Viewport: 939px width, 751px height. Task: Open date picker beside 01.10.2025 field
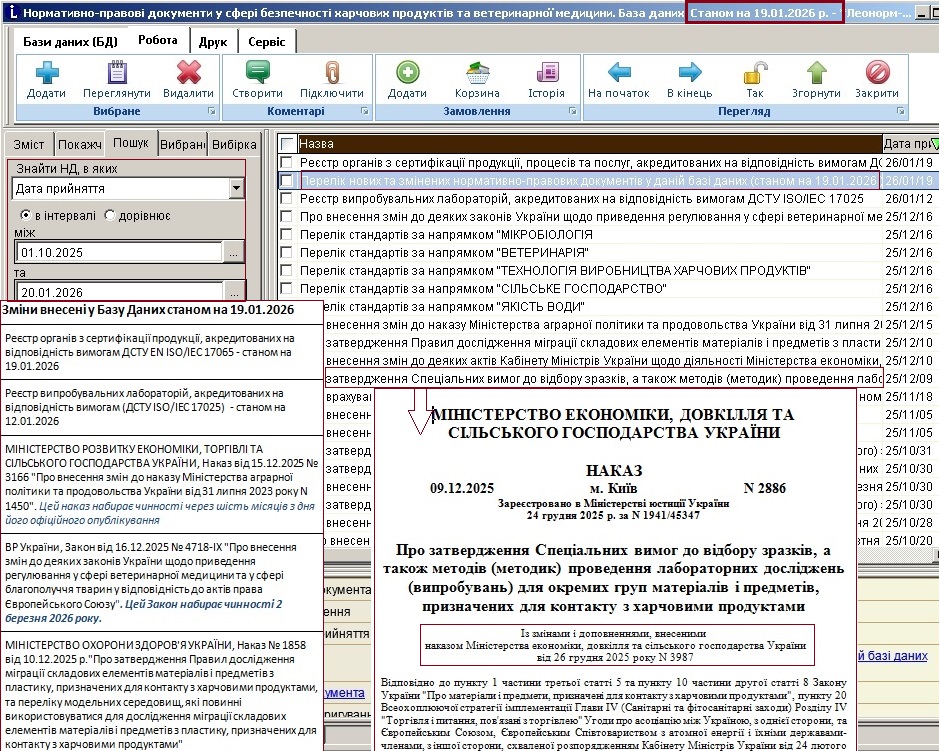[234, 254]
